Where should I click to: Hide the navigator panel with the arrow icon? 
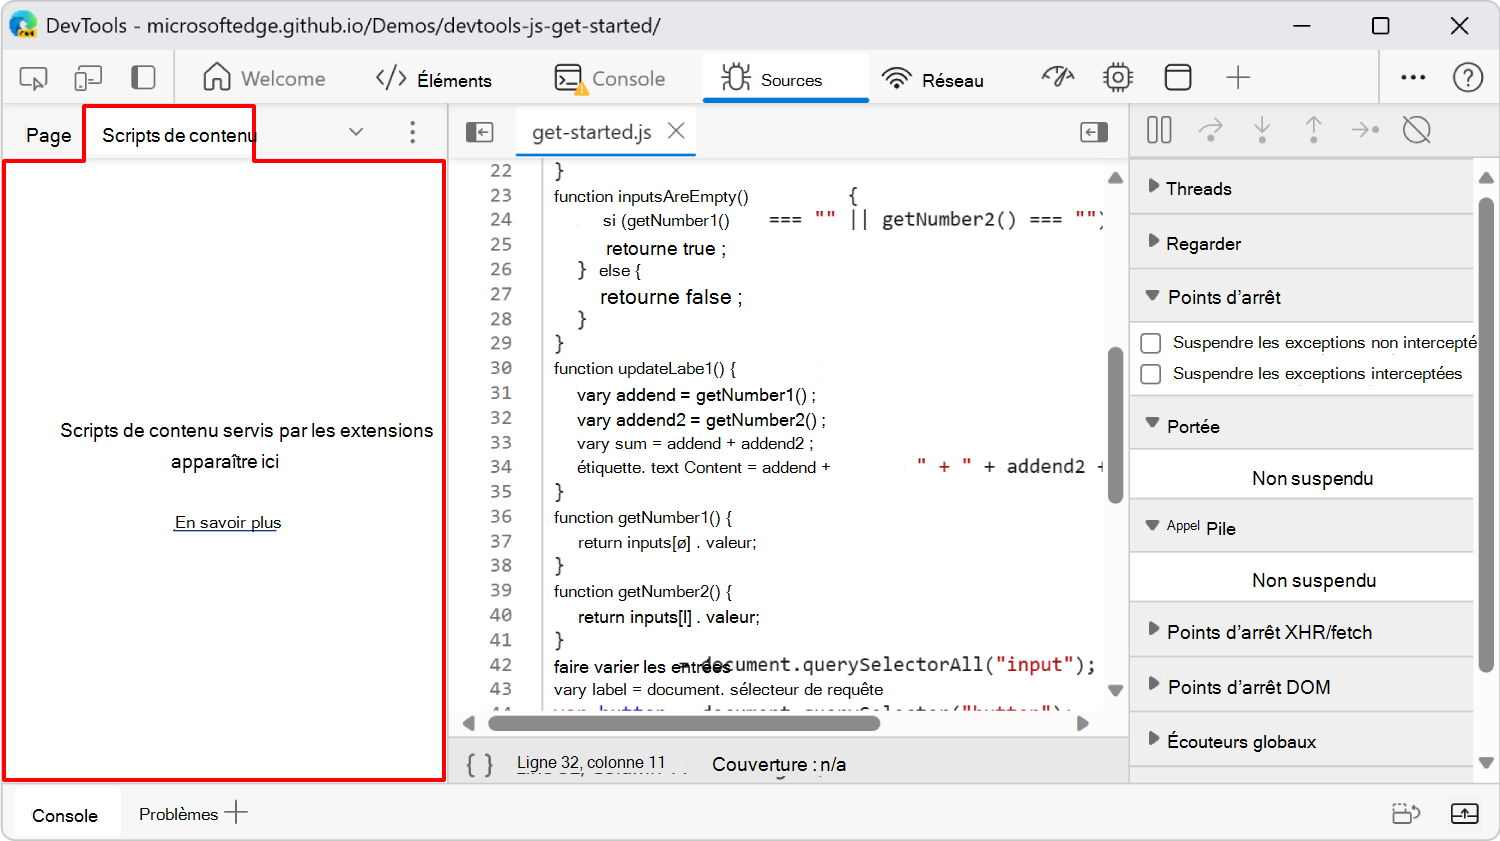(x=479, y=131)
